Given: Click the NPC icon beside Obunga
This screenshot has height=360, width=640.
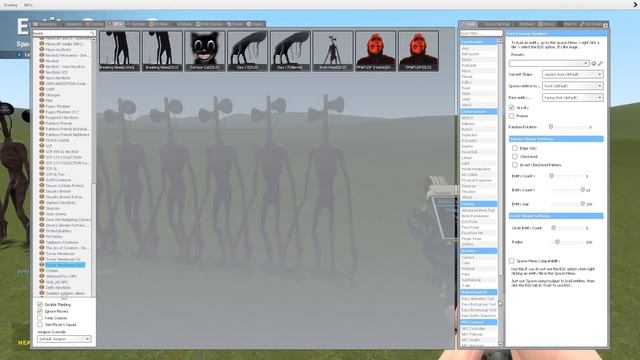Looking at the screenshot, I should 42,95.
